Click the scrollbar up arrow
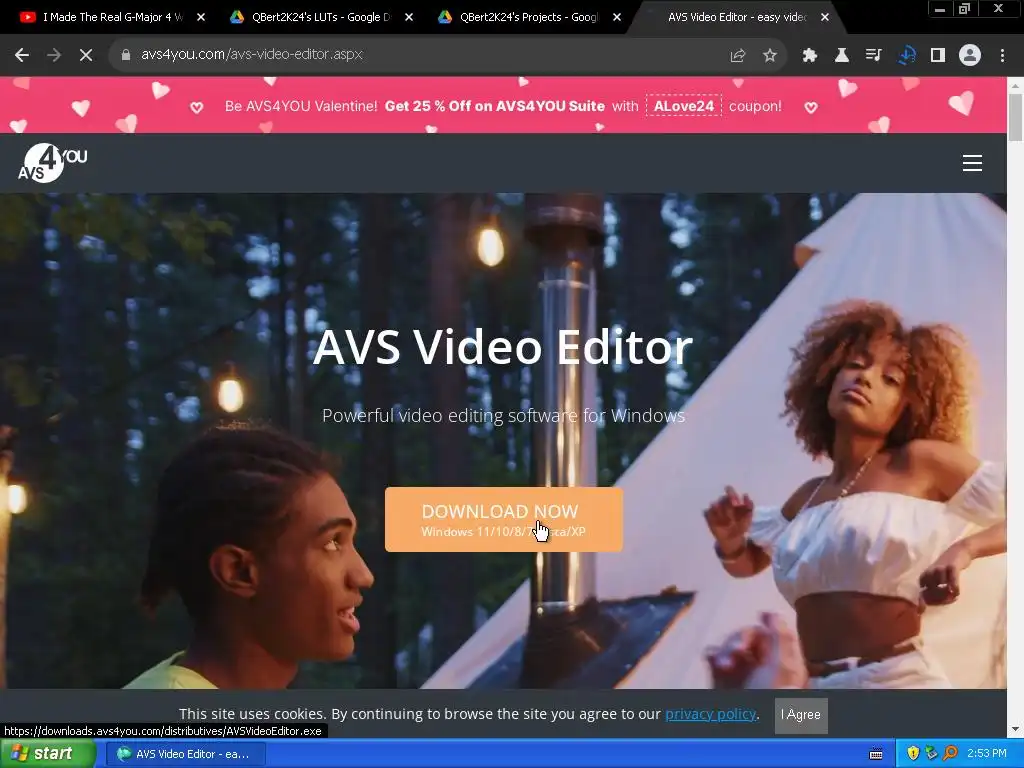Viewport: 1024px width, 768px height. pyautogui.click(x=1016, y=85)
